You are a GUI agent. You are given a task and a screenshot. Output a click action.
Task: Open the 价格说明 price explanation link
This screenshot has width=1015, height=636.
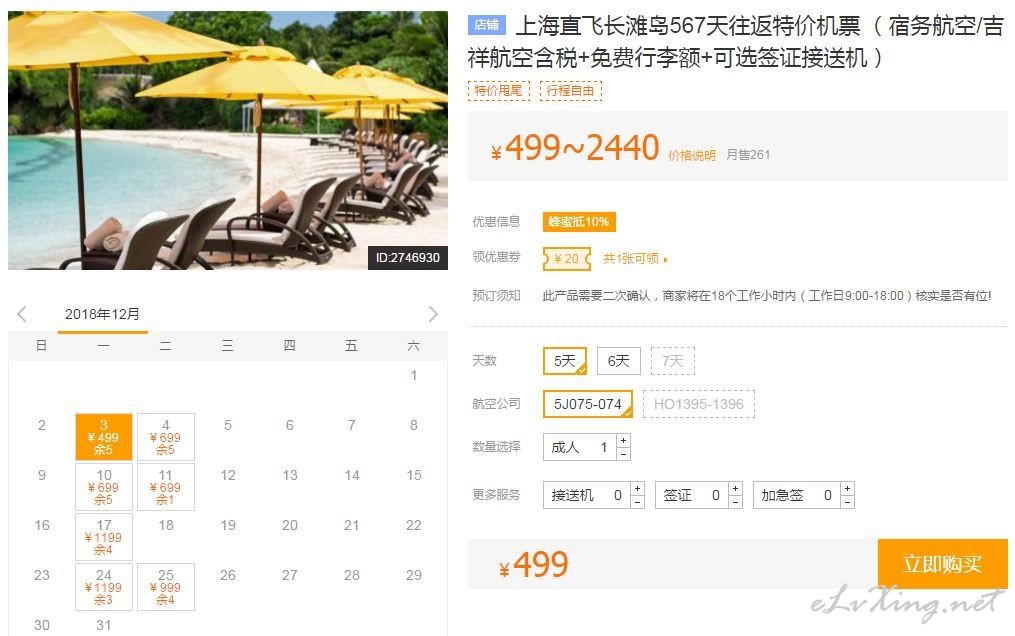[692, 156]
